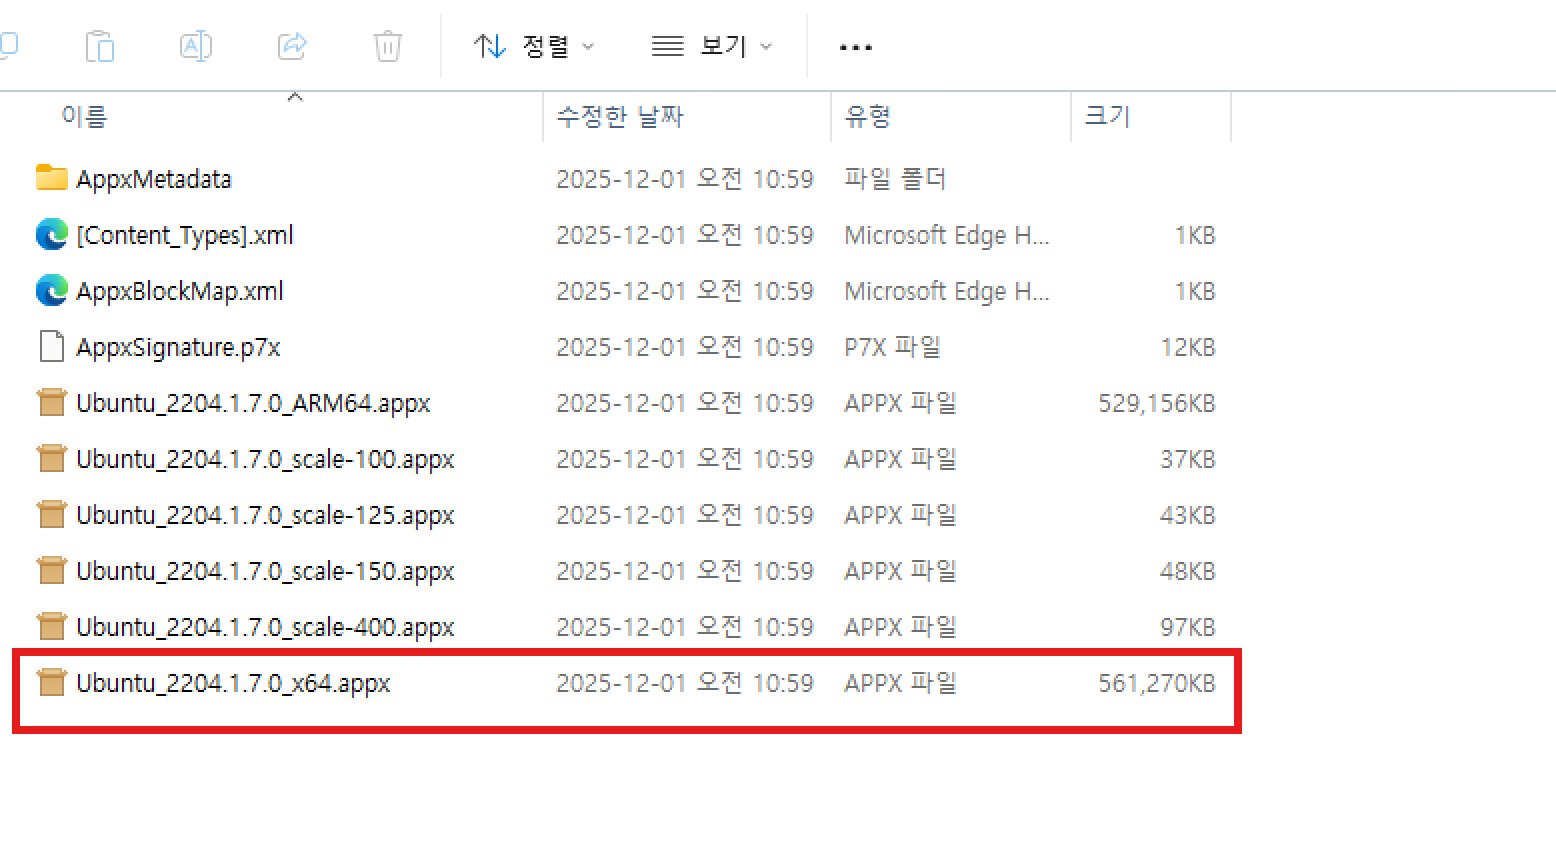This screenshot has width=1556, height=854.
Task: Click the 48KB size value
Action: [1188, 571]
